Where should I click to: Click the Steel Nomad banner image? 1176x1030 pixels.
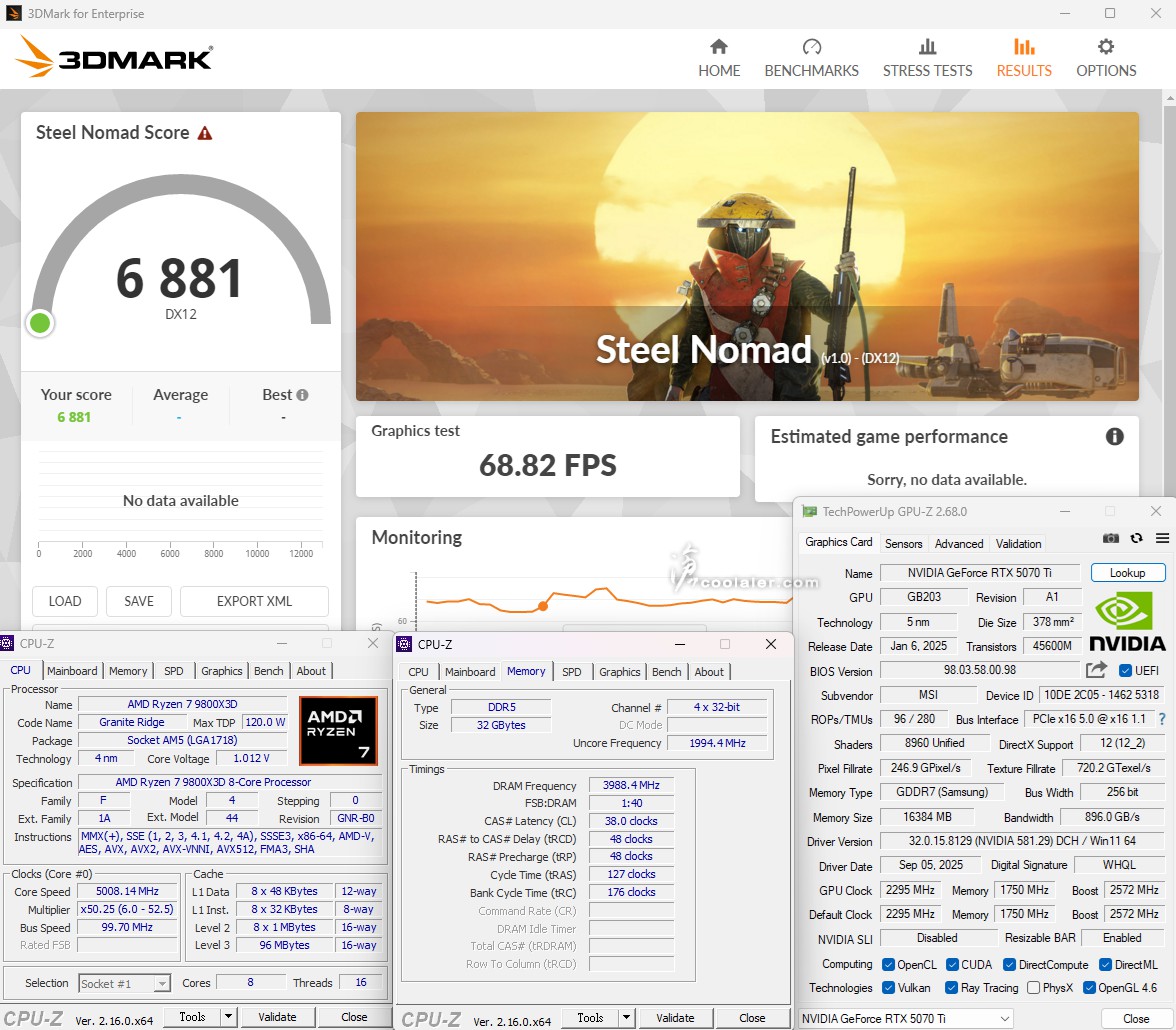747,256
